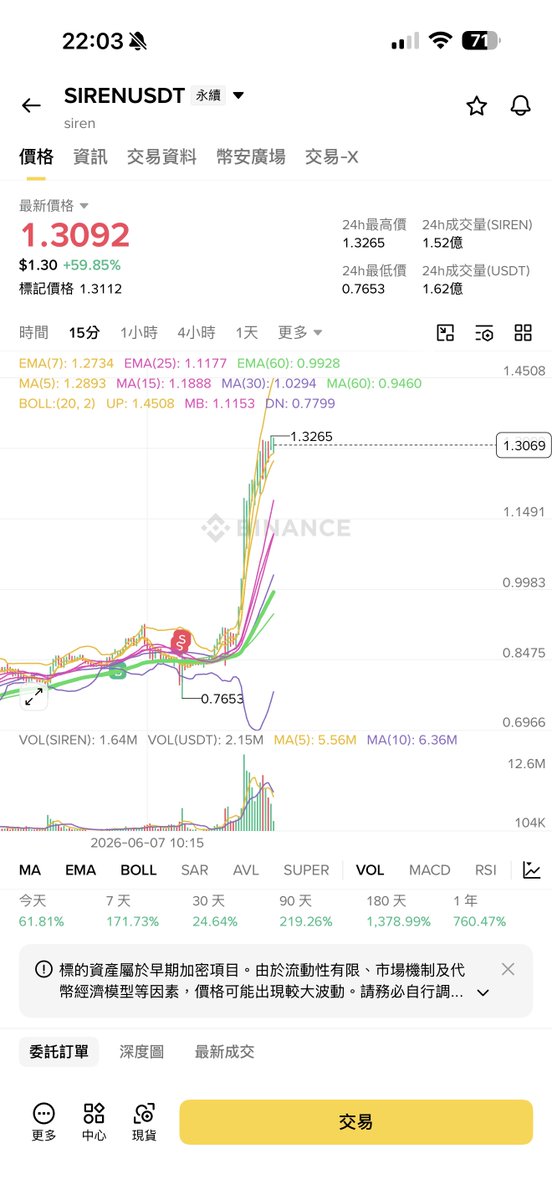Select the 1天 chart interval
Screen dimensions: 552x1200
click(x=247, y=332)
